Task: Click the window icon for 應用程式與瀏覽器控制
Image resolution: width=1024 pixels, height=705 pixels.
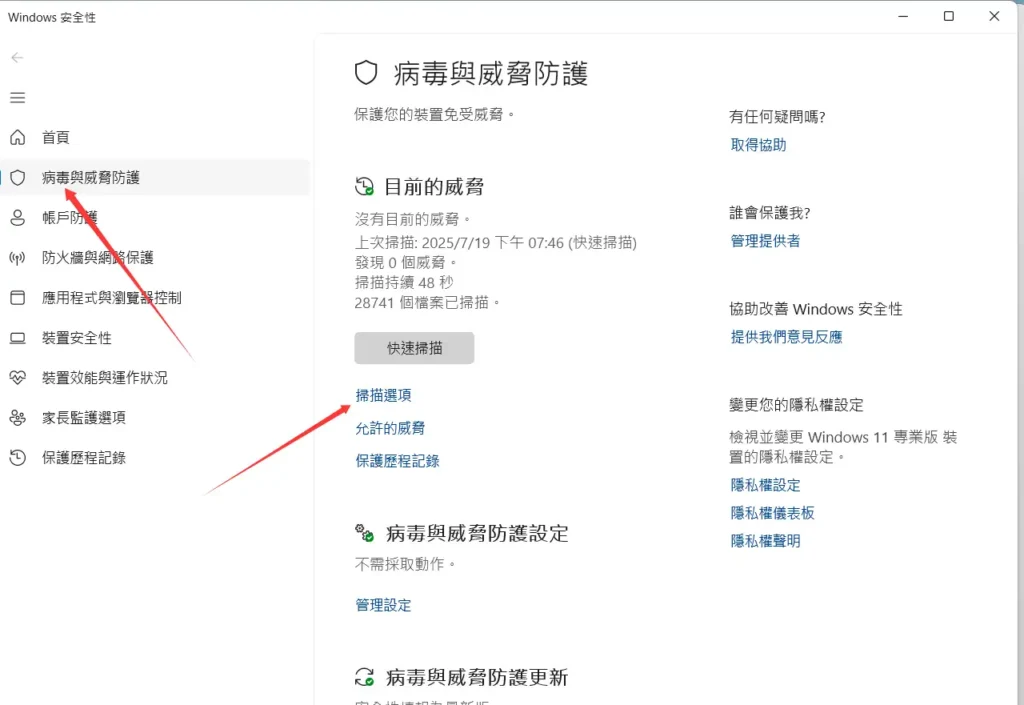Action: pos(18,298)
